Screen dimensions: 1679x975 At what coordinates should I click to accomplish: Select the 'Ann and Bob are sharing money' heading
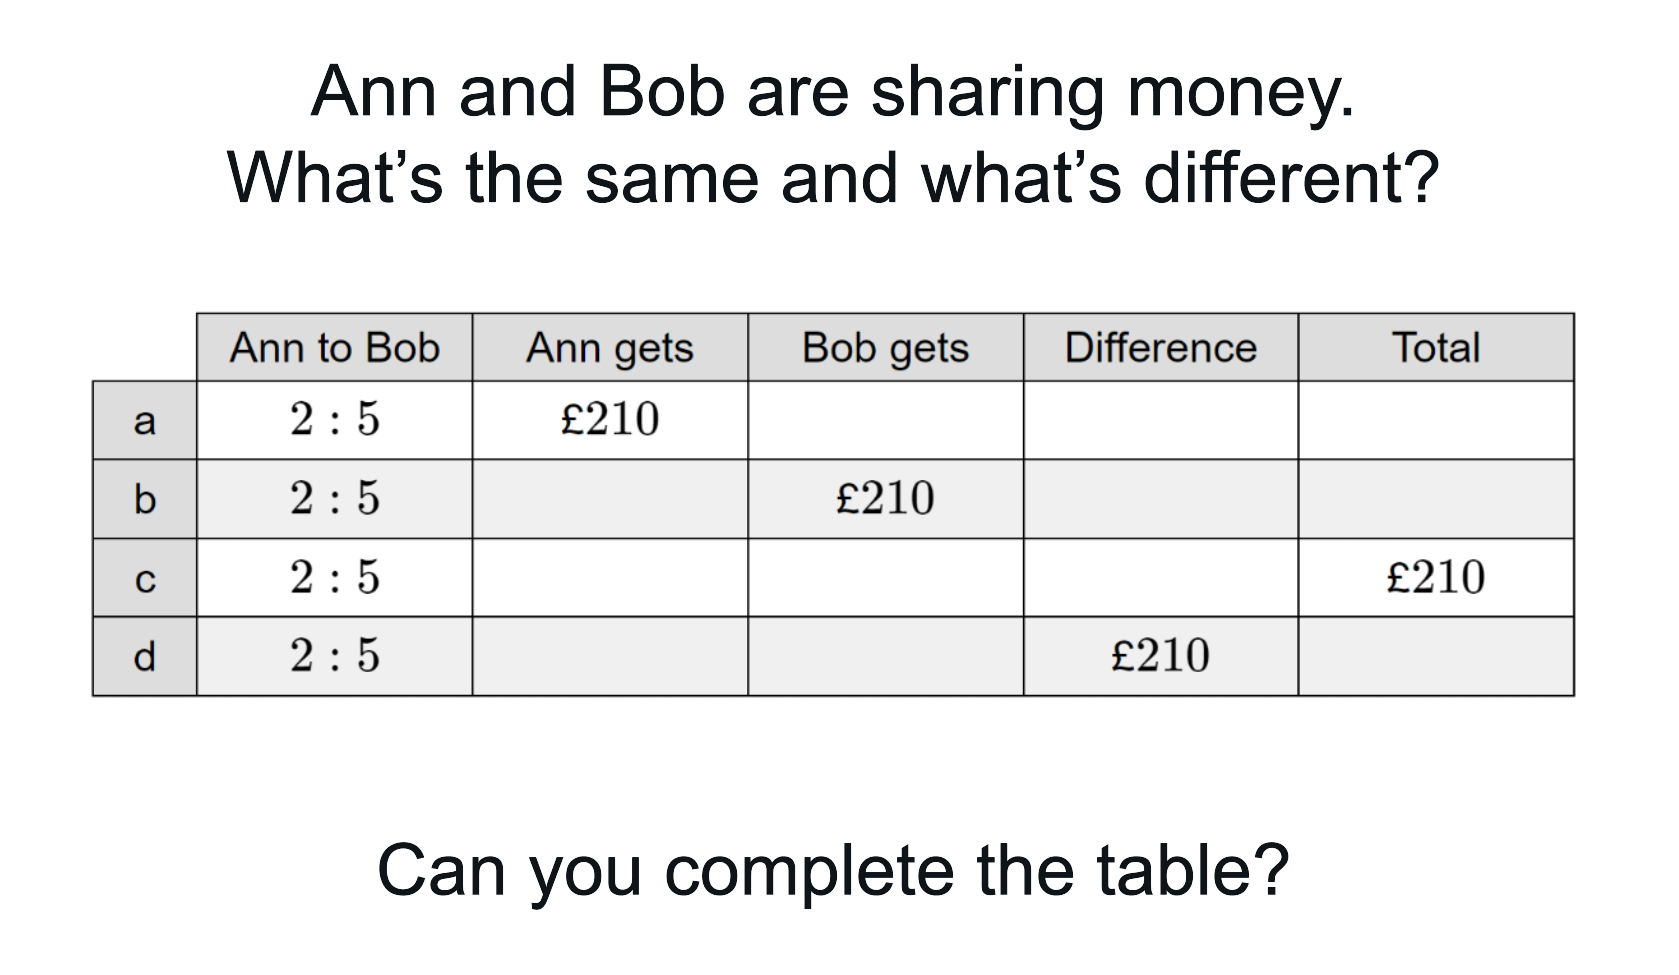pyautogui.click(x=833, y=92)
